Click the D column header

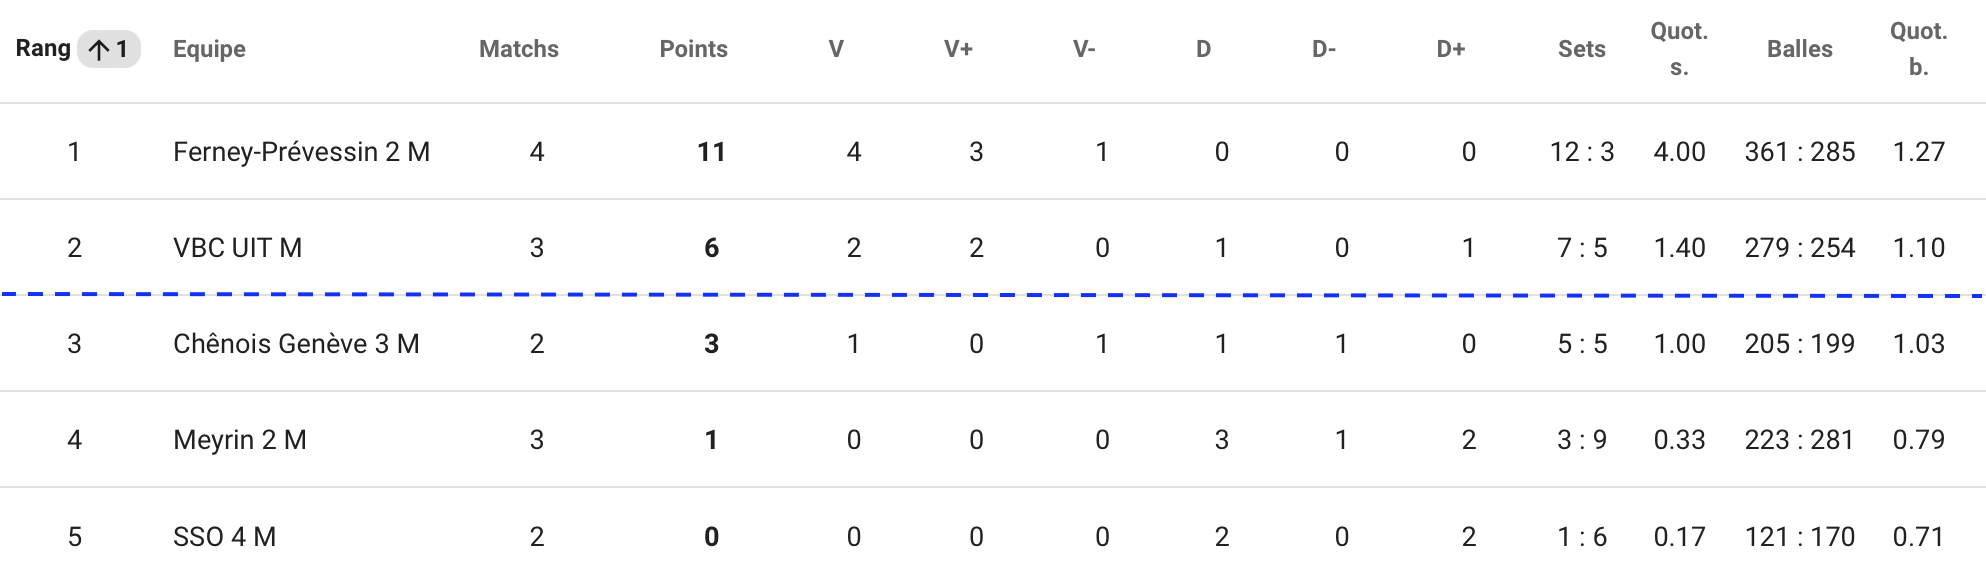[1204, 49]
